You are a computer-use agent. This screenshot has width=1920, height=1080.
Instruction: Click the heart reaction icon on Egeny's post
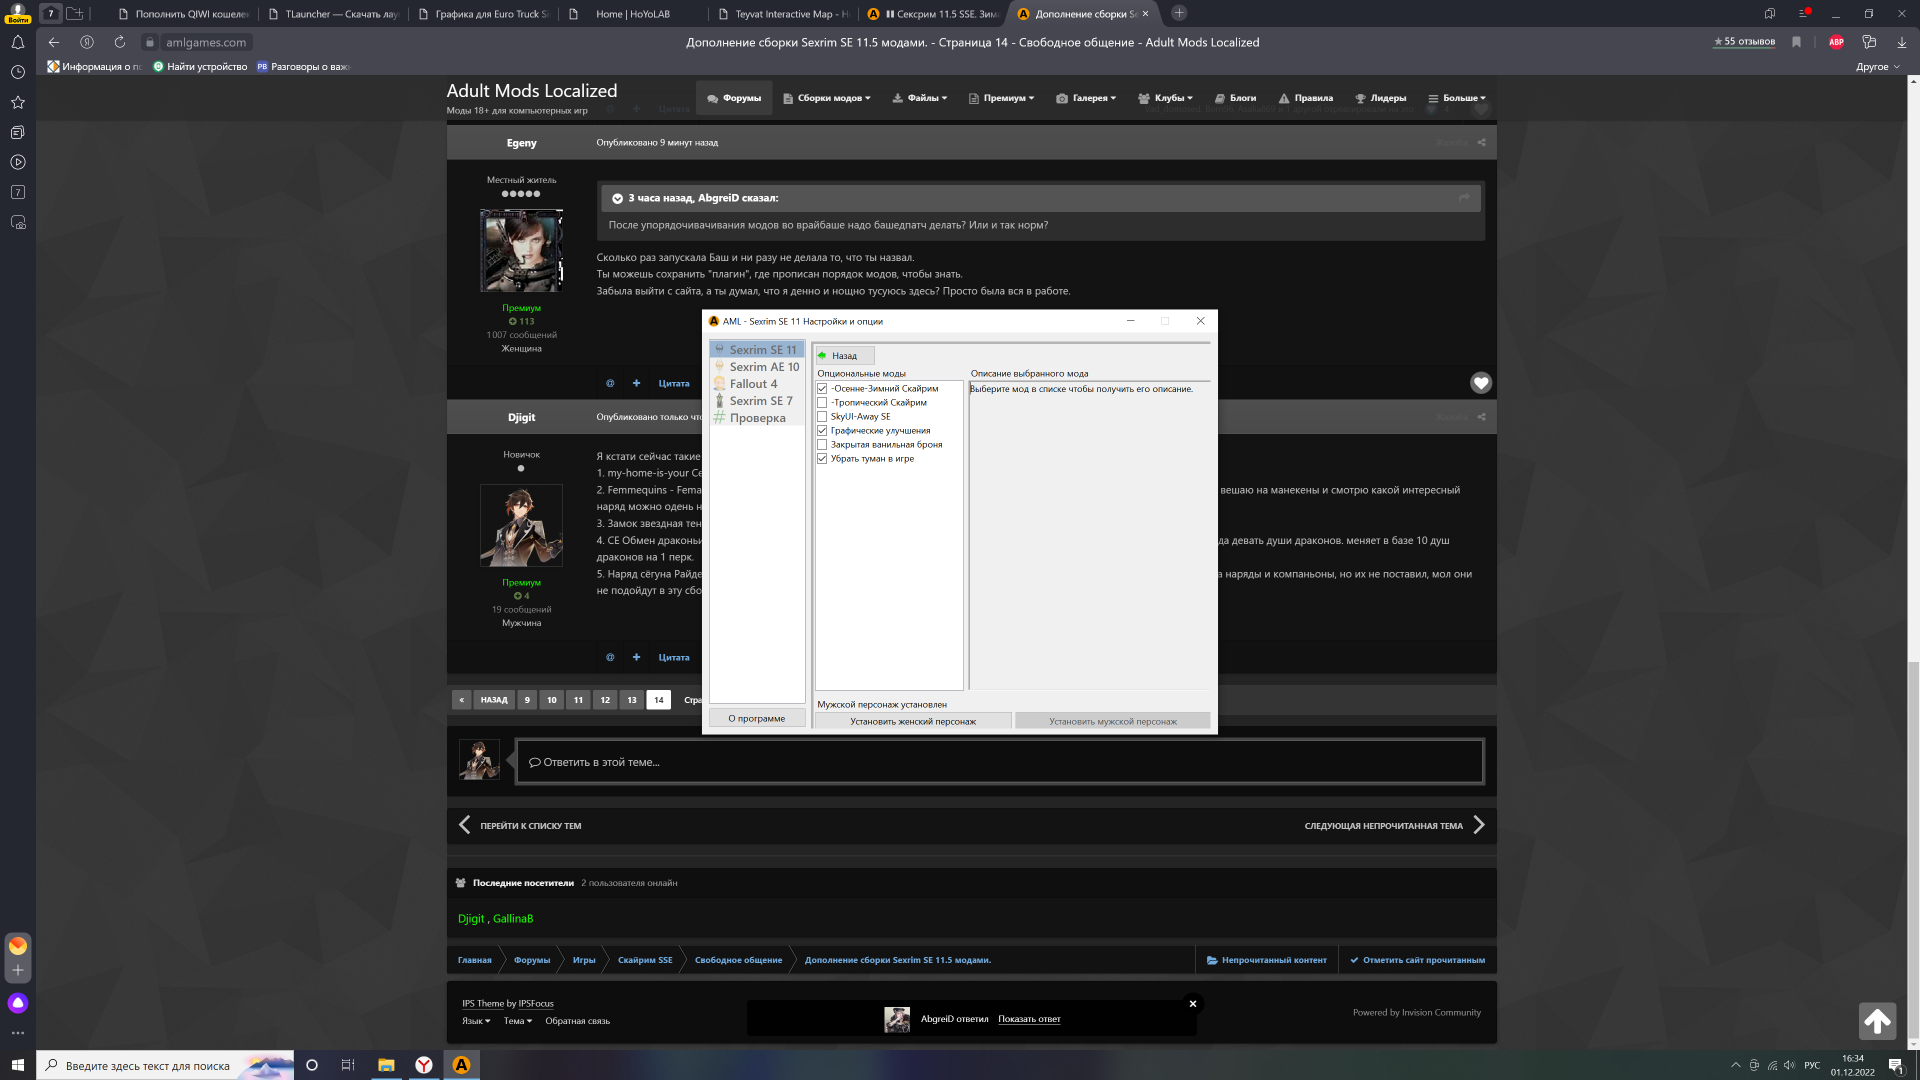1480,383
